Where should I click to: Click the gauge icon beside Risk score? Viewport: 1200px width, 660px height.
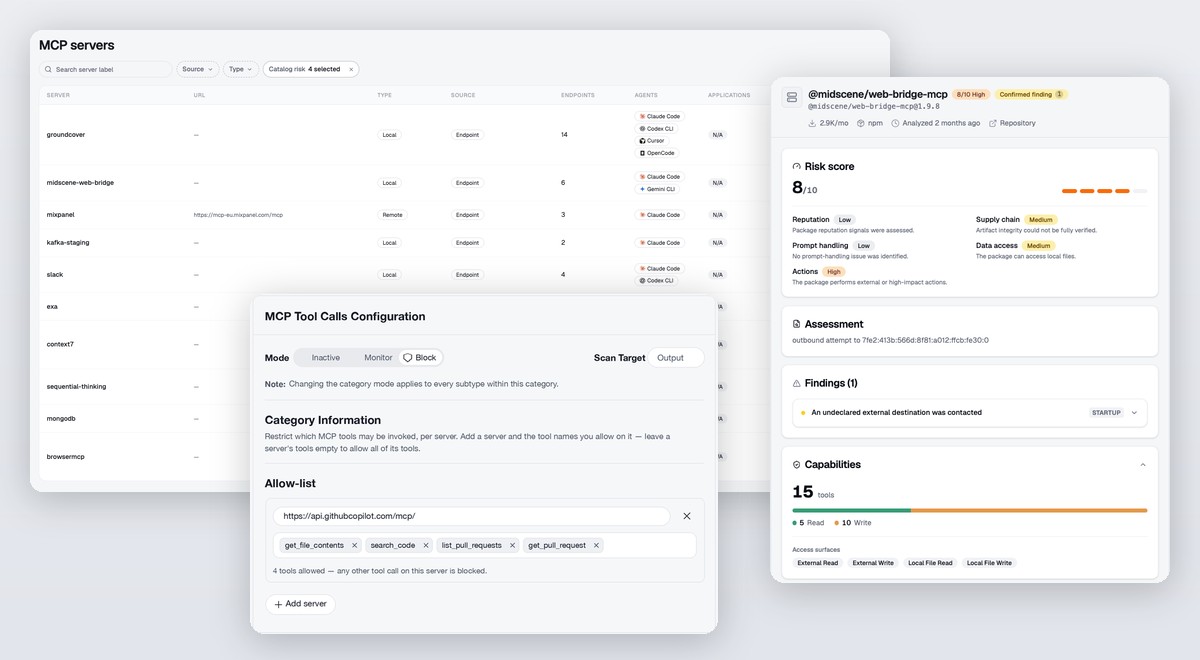797,166
